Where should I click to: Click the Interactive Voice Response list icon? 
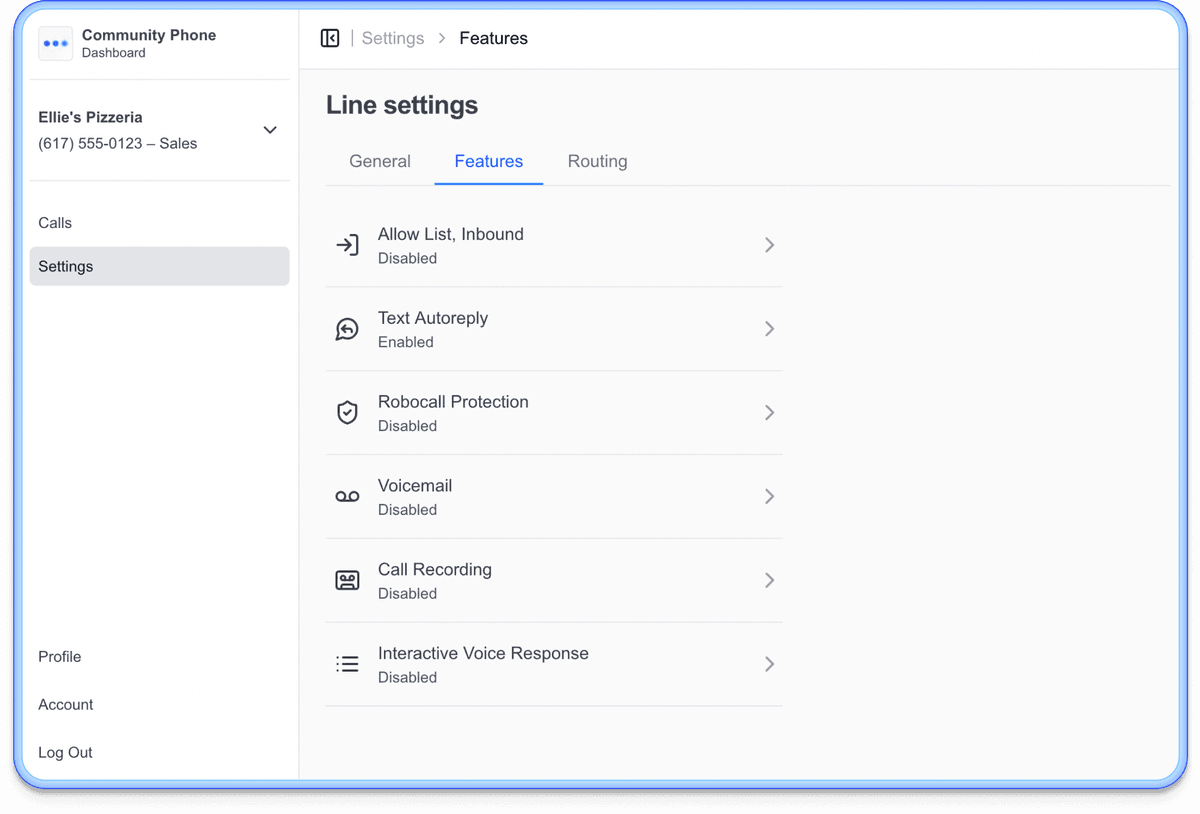point(347,664)
